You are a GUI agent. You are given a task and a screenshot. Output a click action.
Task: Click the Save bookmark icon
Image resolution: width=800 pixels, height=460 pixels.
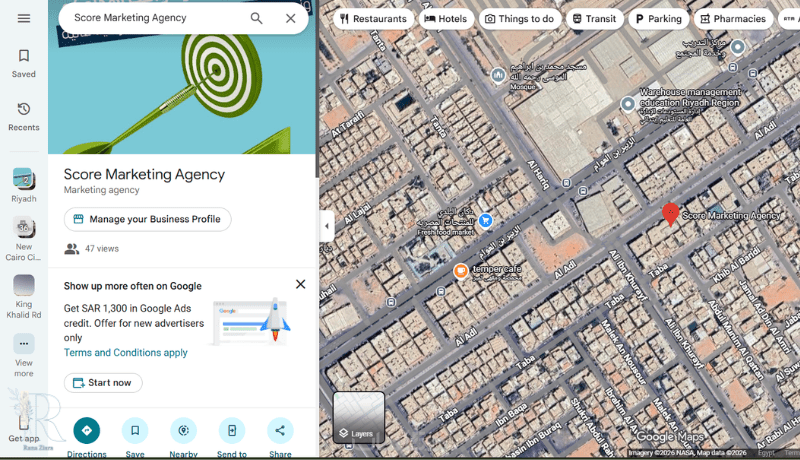135,430
